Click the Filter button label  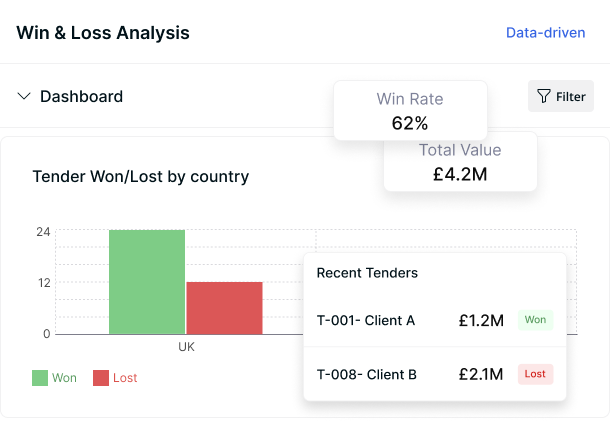pyautogui.click(x=570, y=96)
